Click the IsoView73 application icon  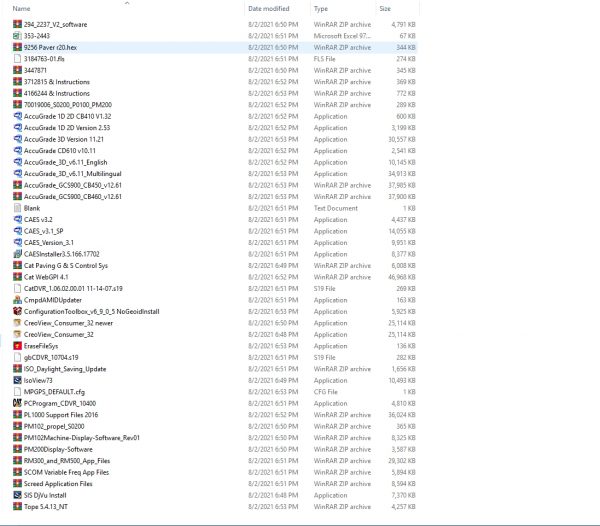[17, 380]
